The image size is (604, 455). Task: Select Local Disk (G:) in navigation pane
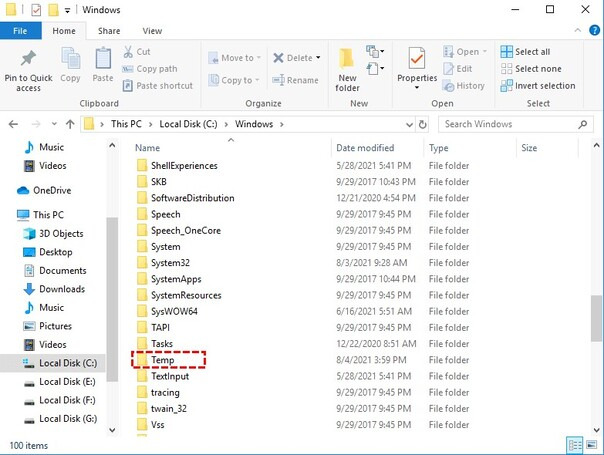point(60,418)
